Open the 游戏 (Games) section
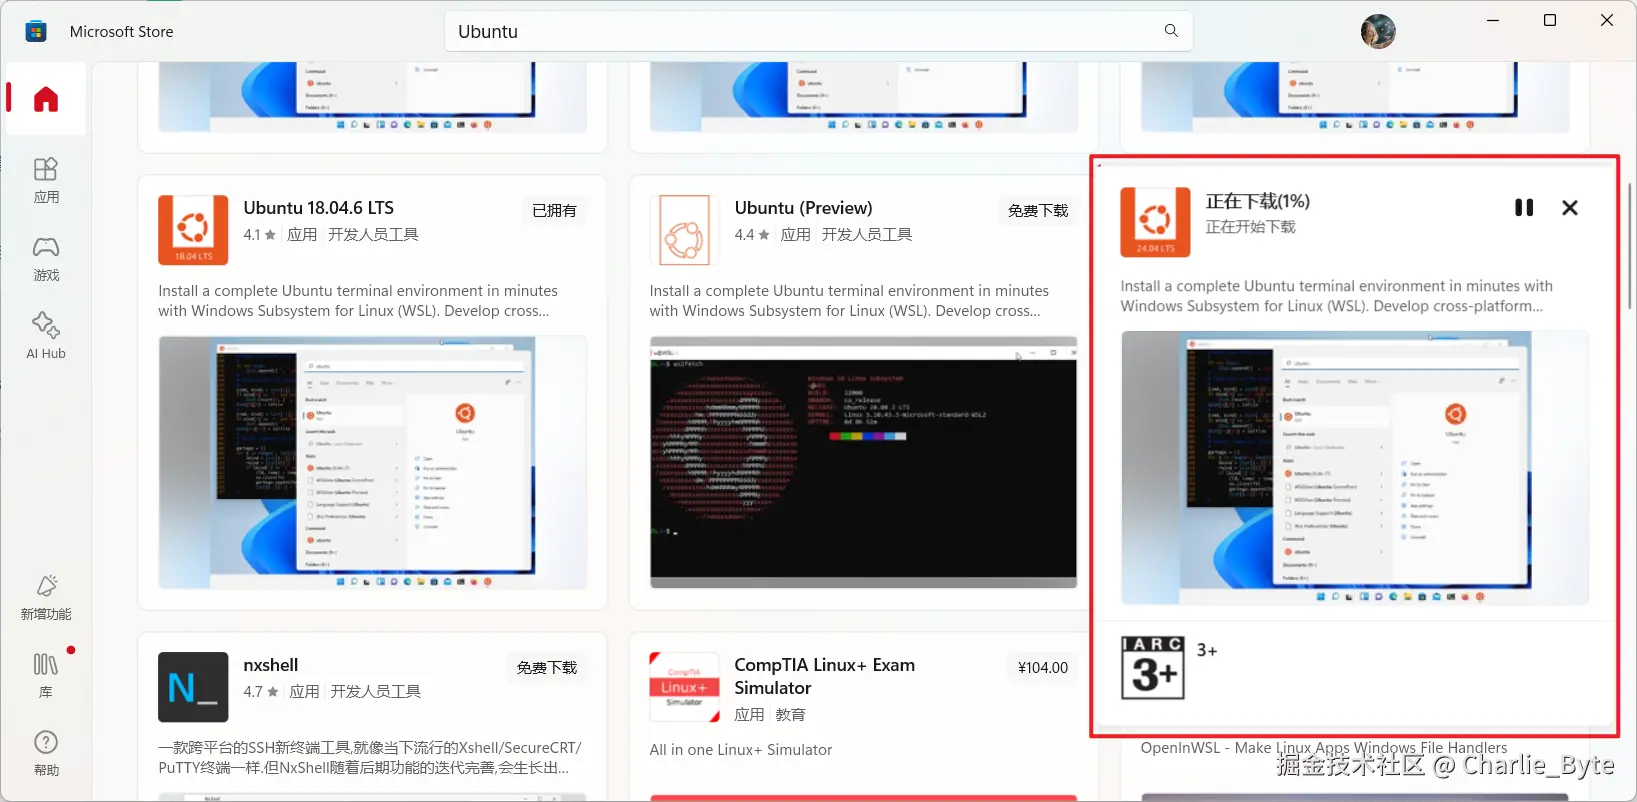Viewport: 1637px width, 802px height. click(46, 259)
